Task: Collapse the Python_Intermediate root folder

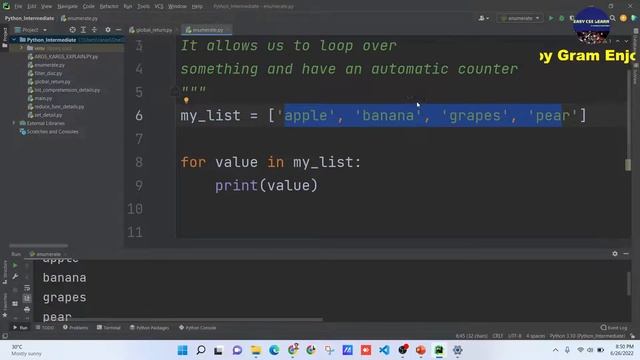Action: (14, 40)
